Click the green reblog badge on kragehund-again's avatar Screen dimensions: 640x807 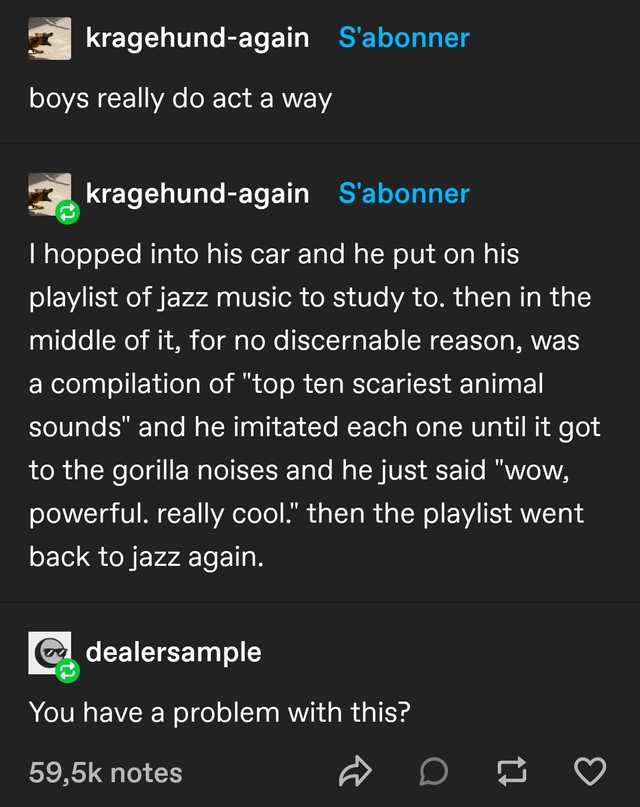pos(68,212)
